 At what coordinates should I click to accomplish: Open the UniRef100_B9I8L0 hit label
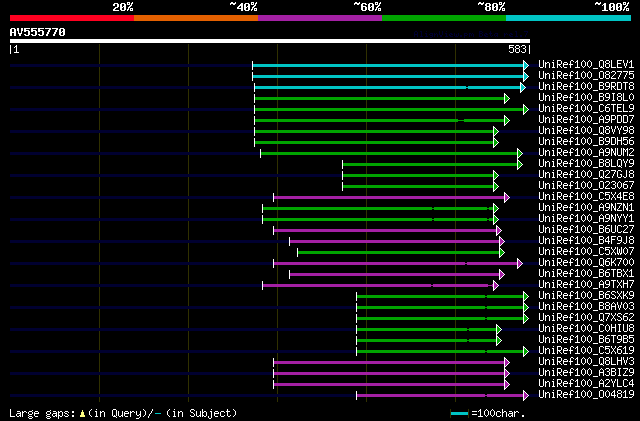point(586,97)
